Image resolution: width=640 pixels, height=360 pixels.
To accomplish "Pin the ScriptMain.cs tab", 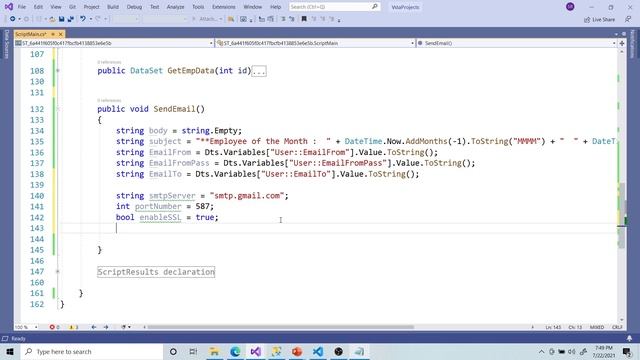I will [53, 34].
